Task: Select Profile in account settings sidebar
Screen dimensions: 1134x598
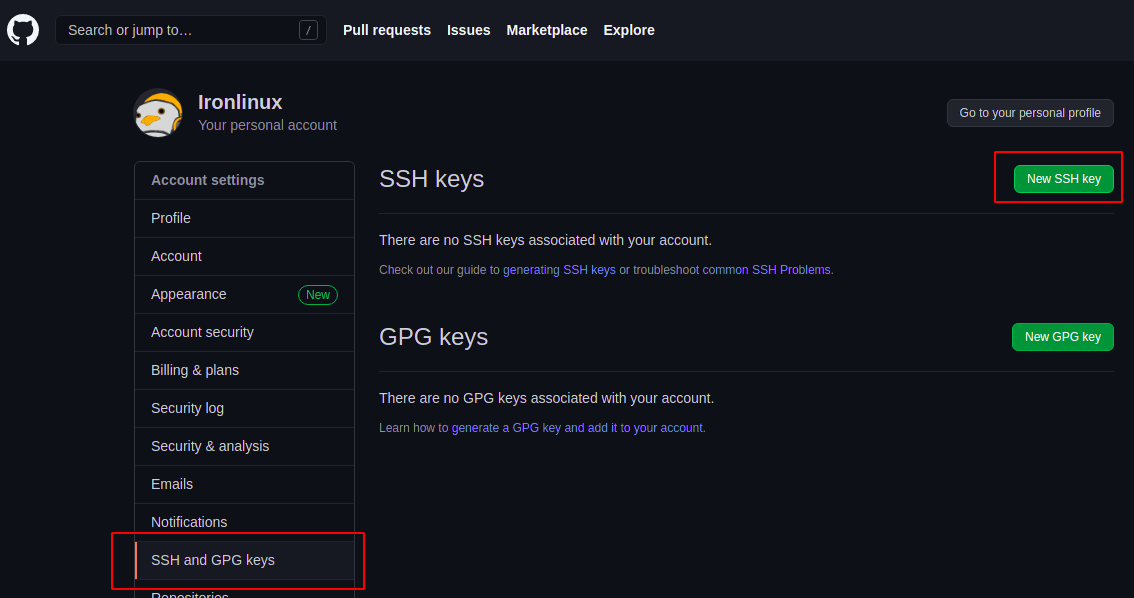Action: tap(171, 218)
